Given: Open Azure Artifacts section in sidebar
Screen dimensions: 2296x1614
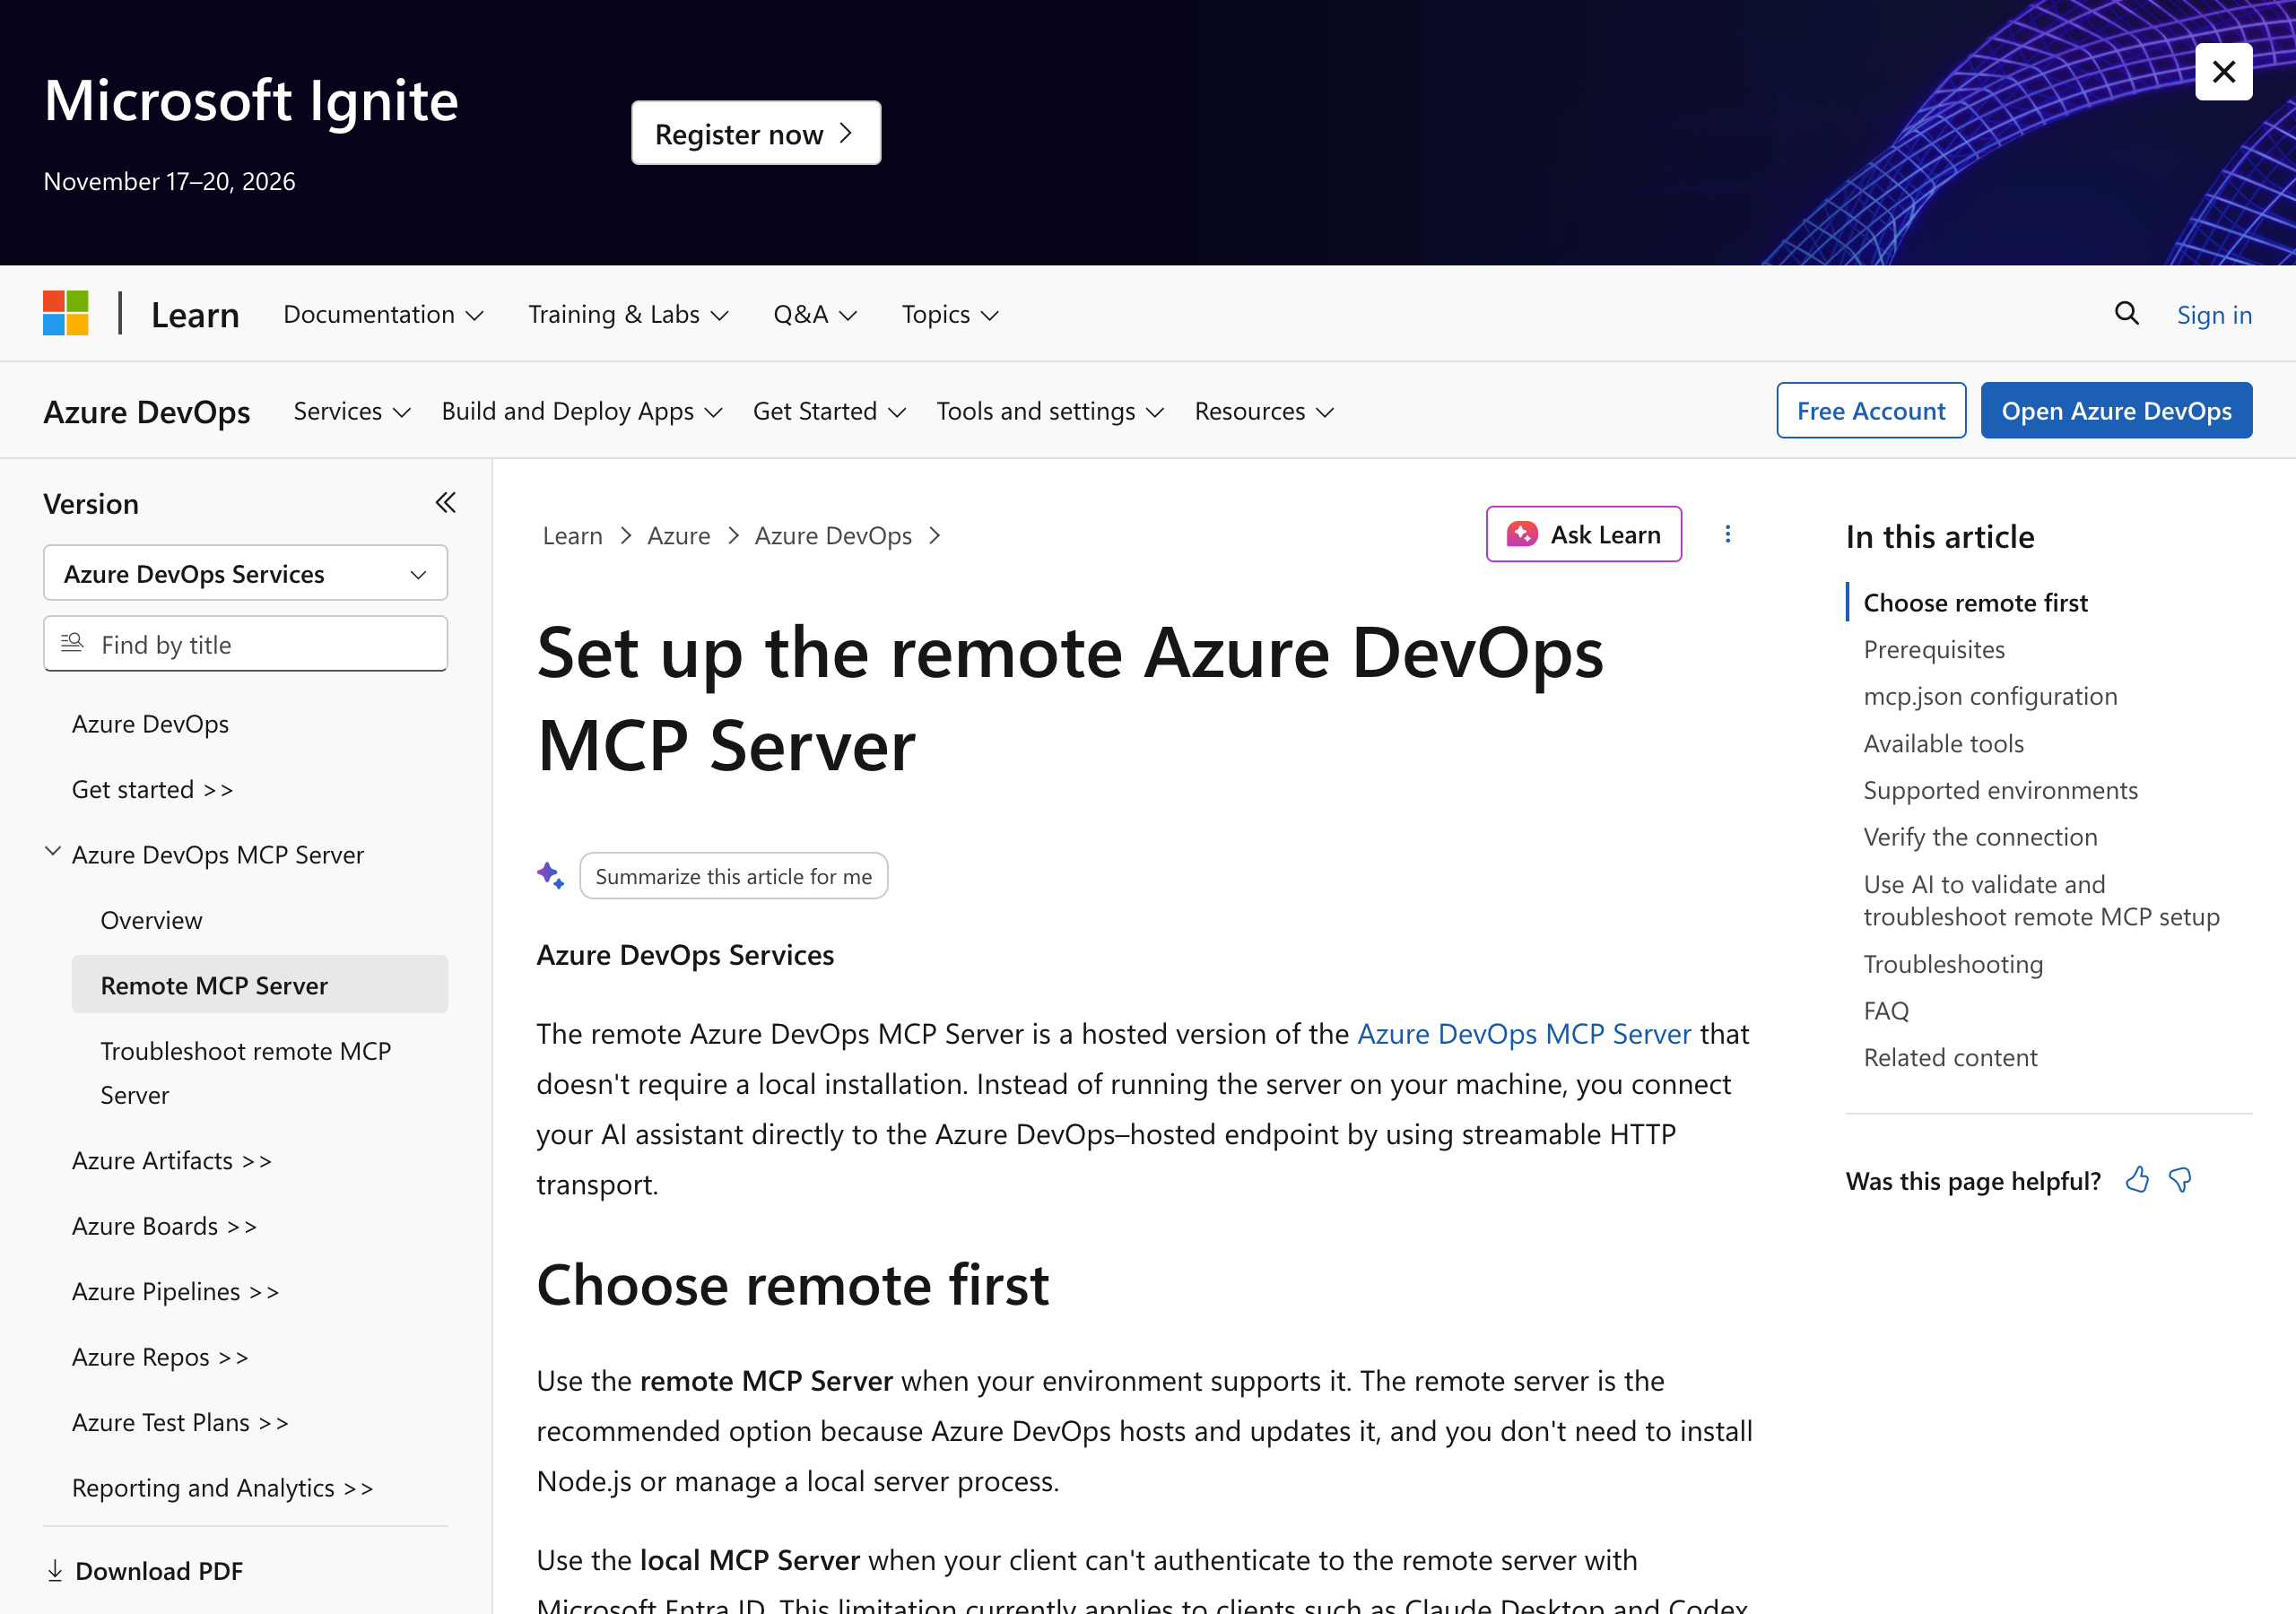Looking at the screenshot, I should click(171, 1160).
